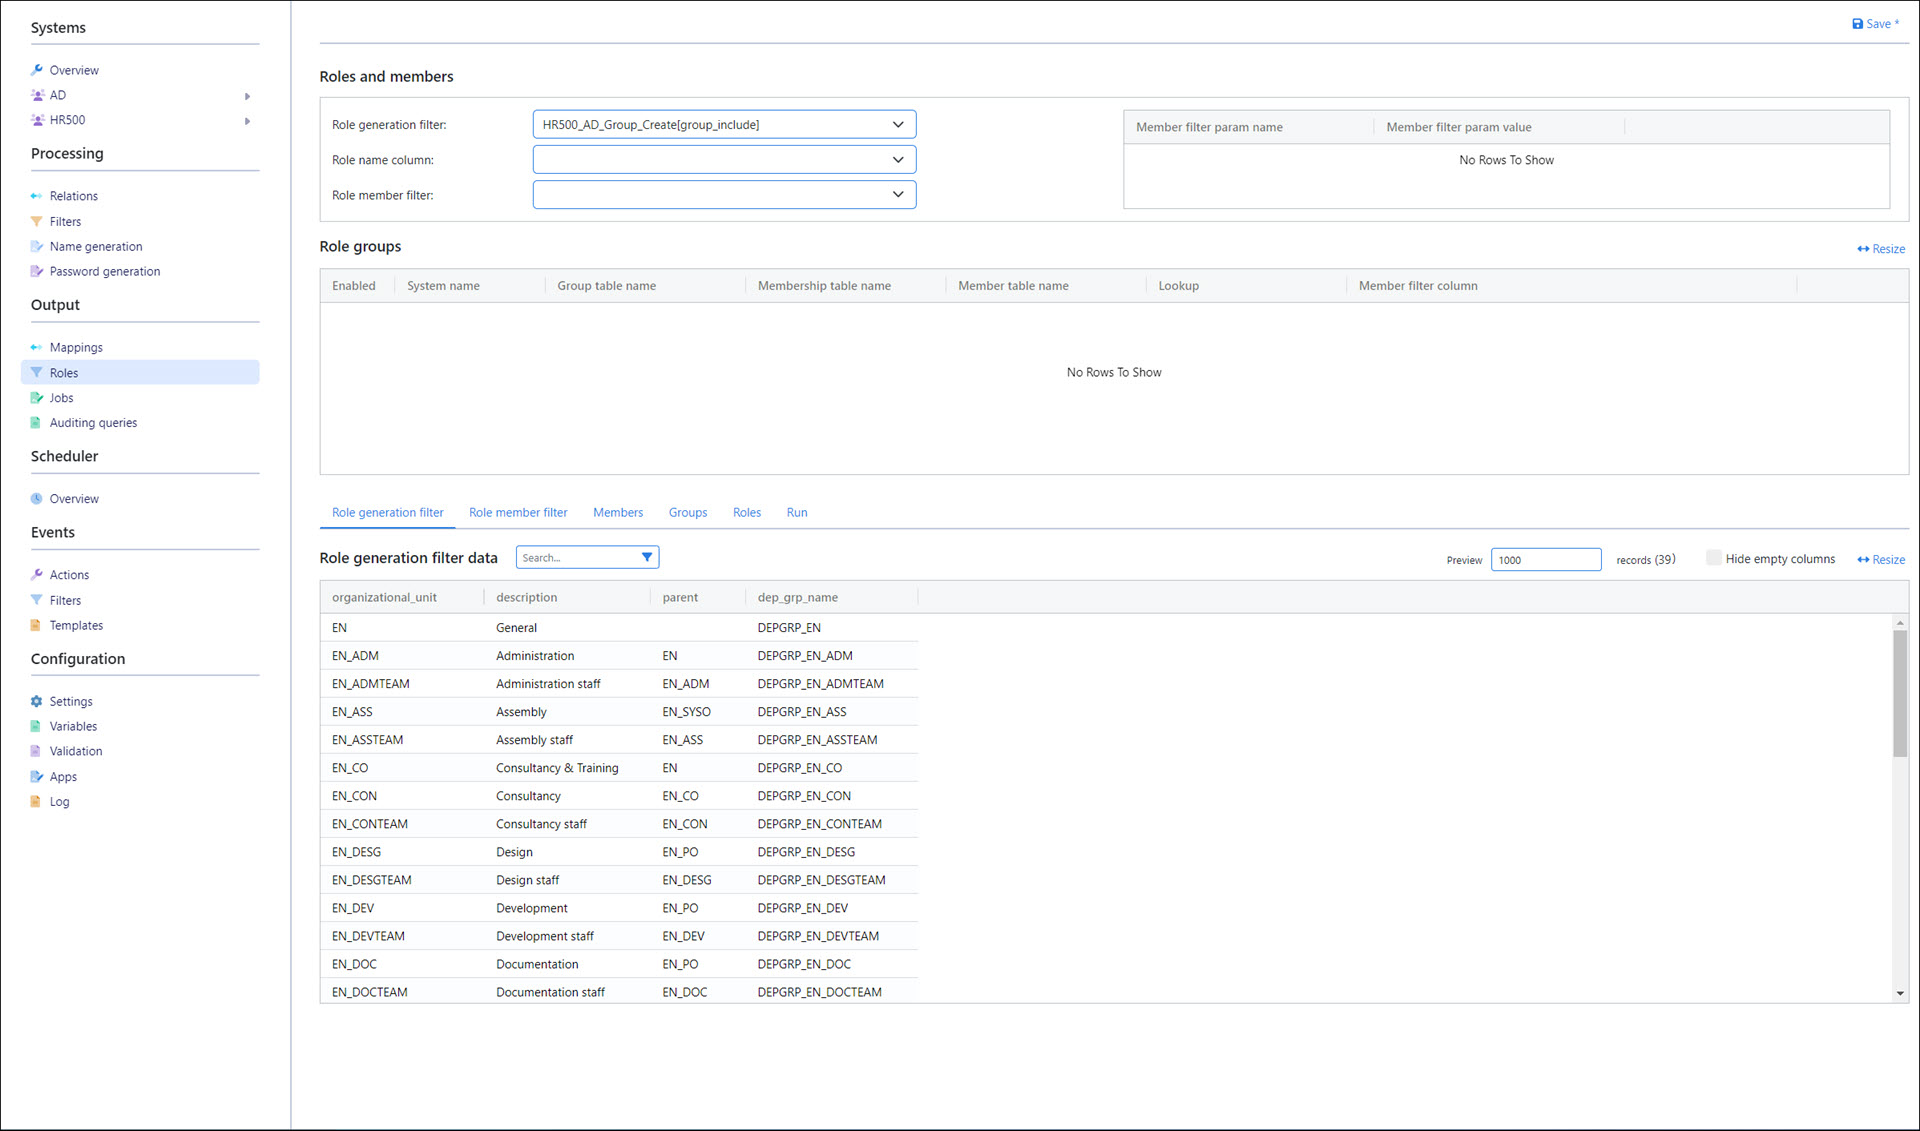The width and height of the screenshot is (1920, 1131).
Task: Click the Jobs icon in Output section
Action: (x=37, y=398)
